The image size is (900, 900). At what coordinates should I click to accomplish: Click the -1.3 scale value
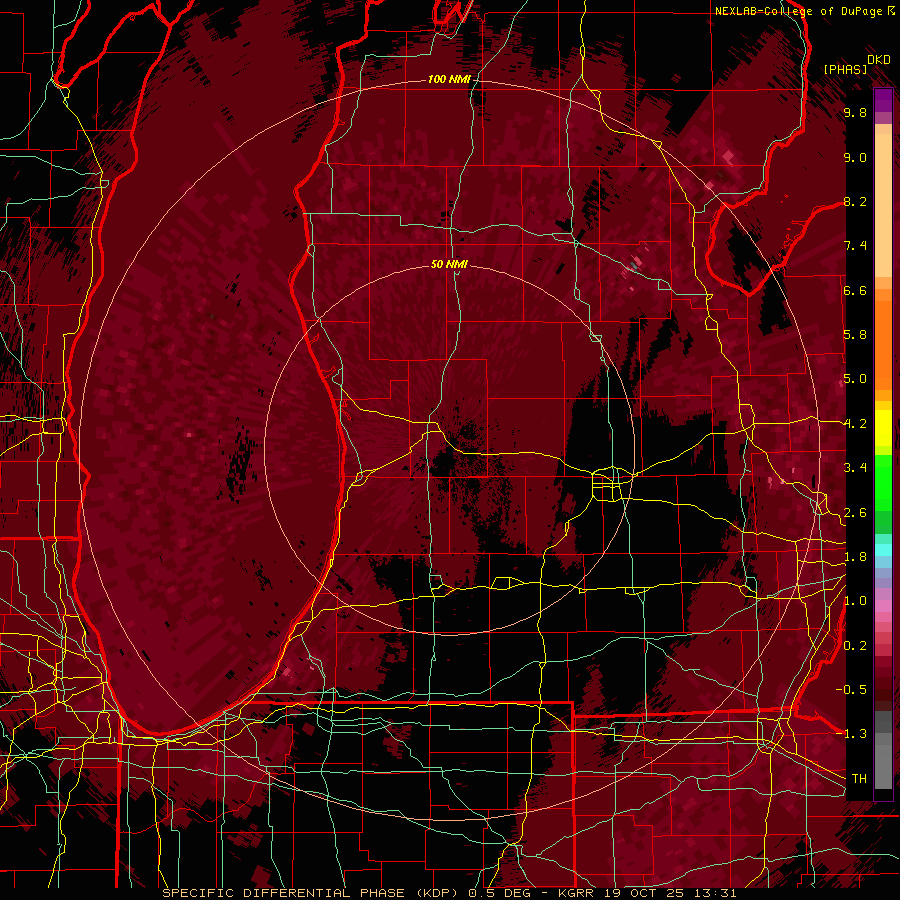click(851, 734)
